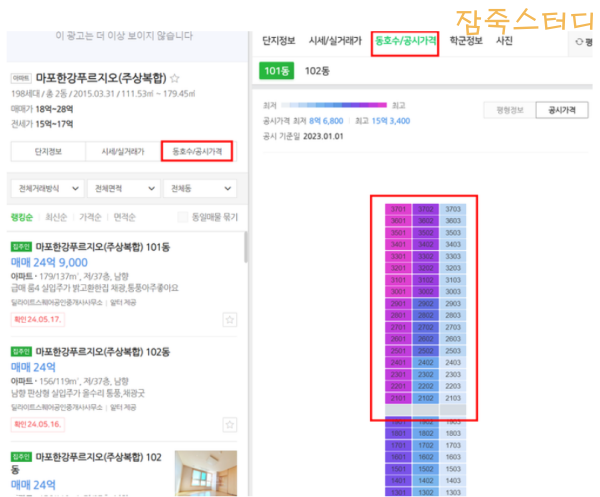Select unit 3702 cell

[426, 209]
